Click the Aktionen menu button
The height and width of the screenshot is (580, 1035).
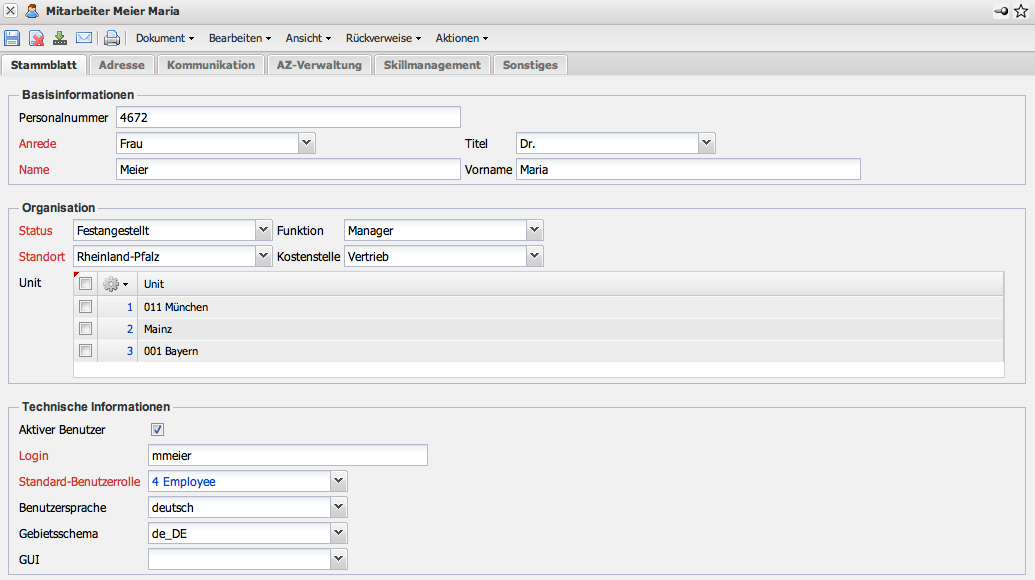(x=461, y=38)
